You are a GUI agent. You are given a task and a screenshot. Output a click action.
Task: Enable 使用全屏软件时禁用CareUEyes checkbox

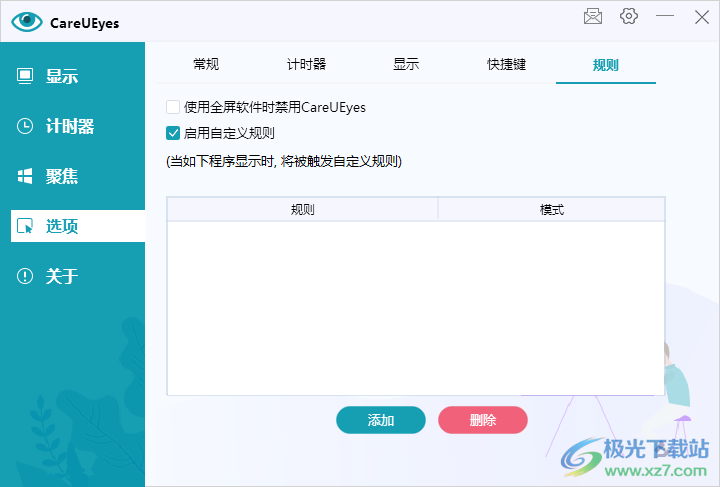(173, 107)
